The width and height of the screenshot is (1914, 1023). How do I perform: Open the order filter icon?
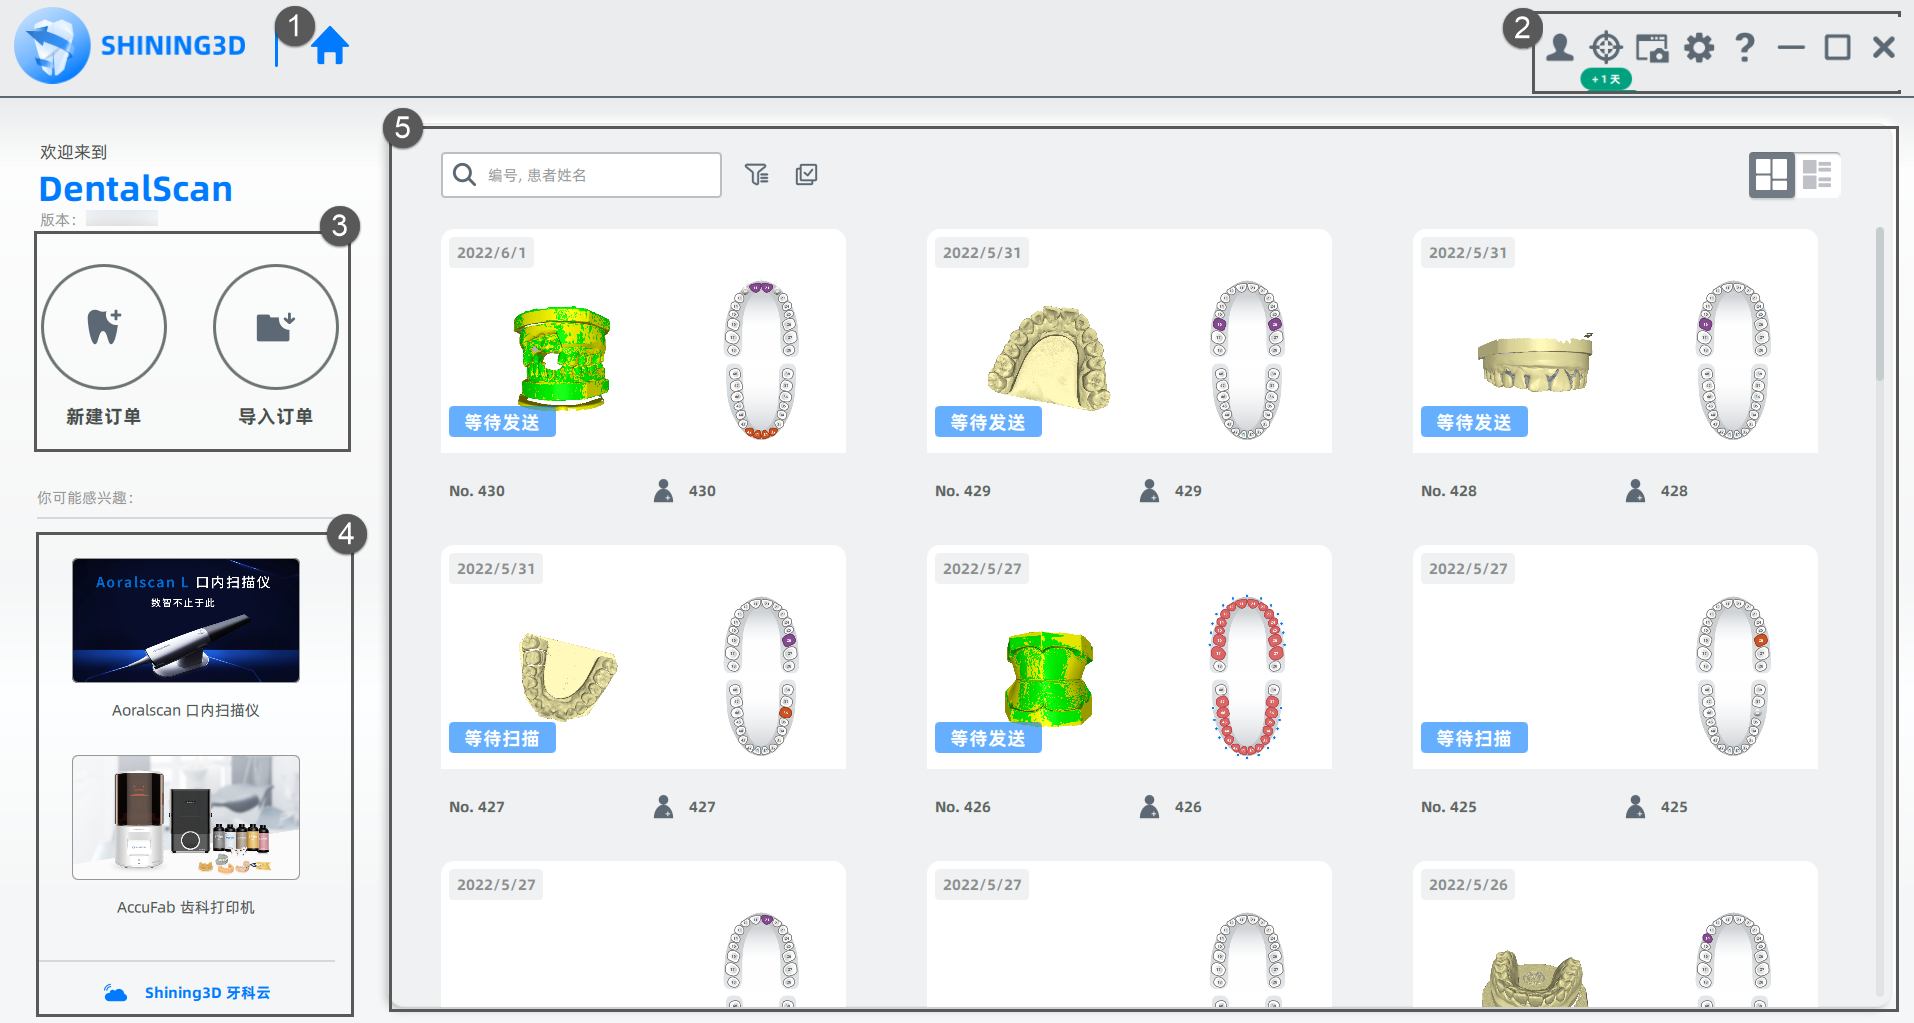(757, 175)
